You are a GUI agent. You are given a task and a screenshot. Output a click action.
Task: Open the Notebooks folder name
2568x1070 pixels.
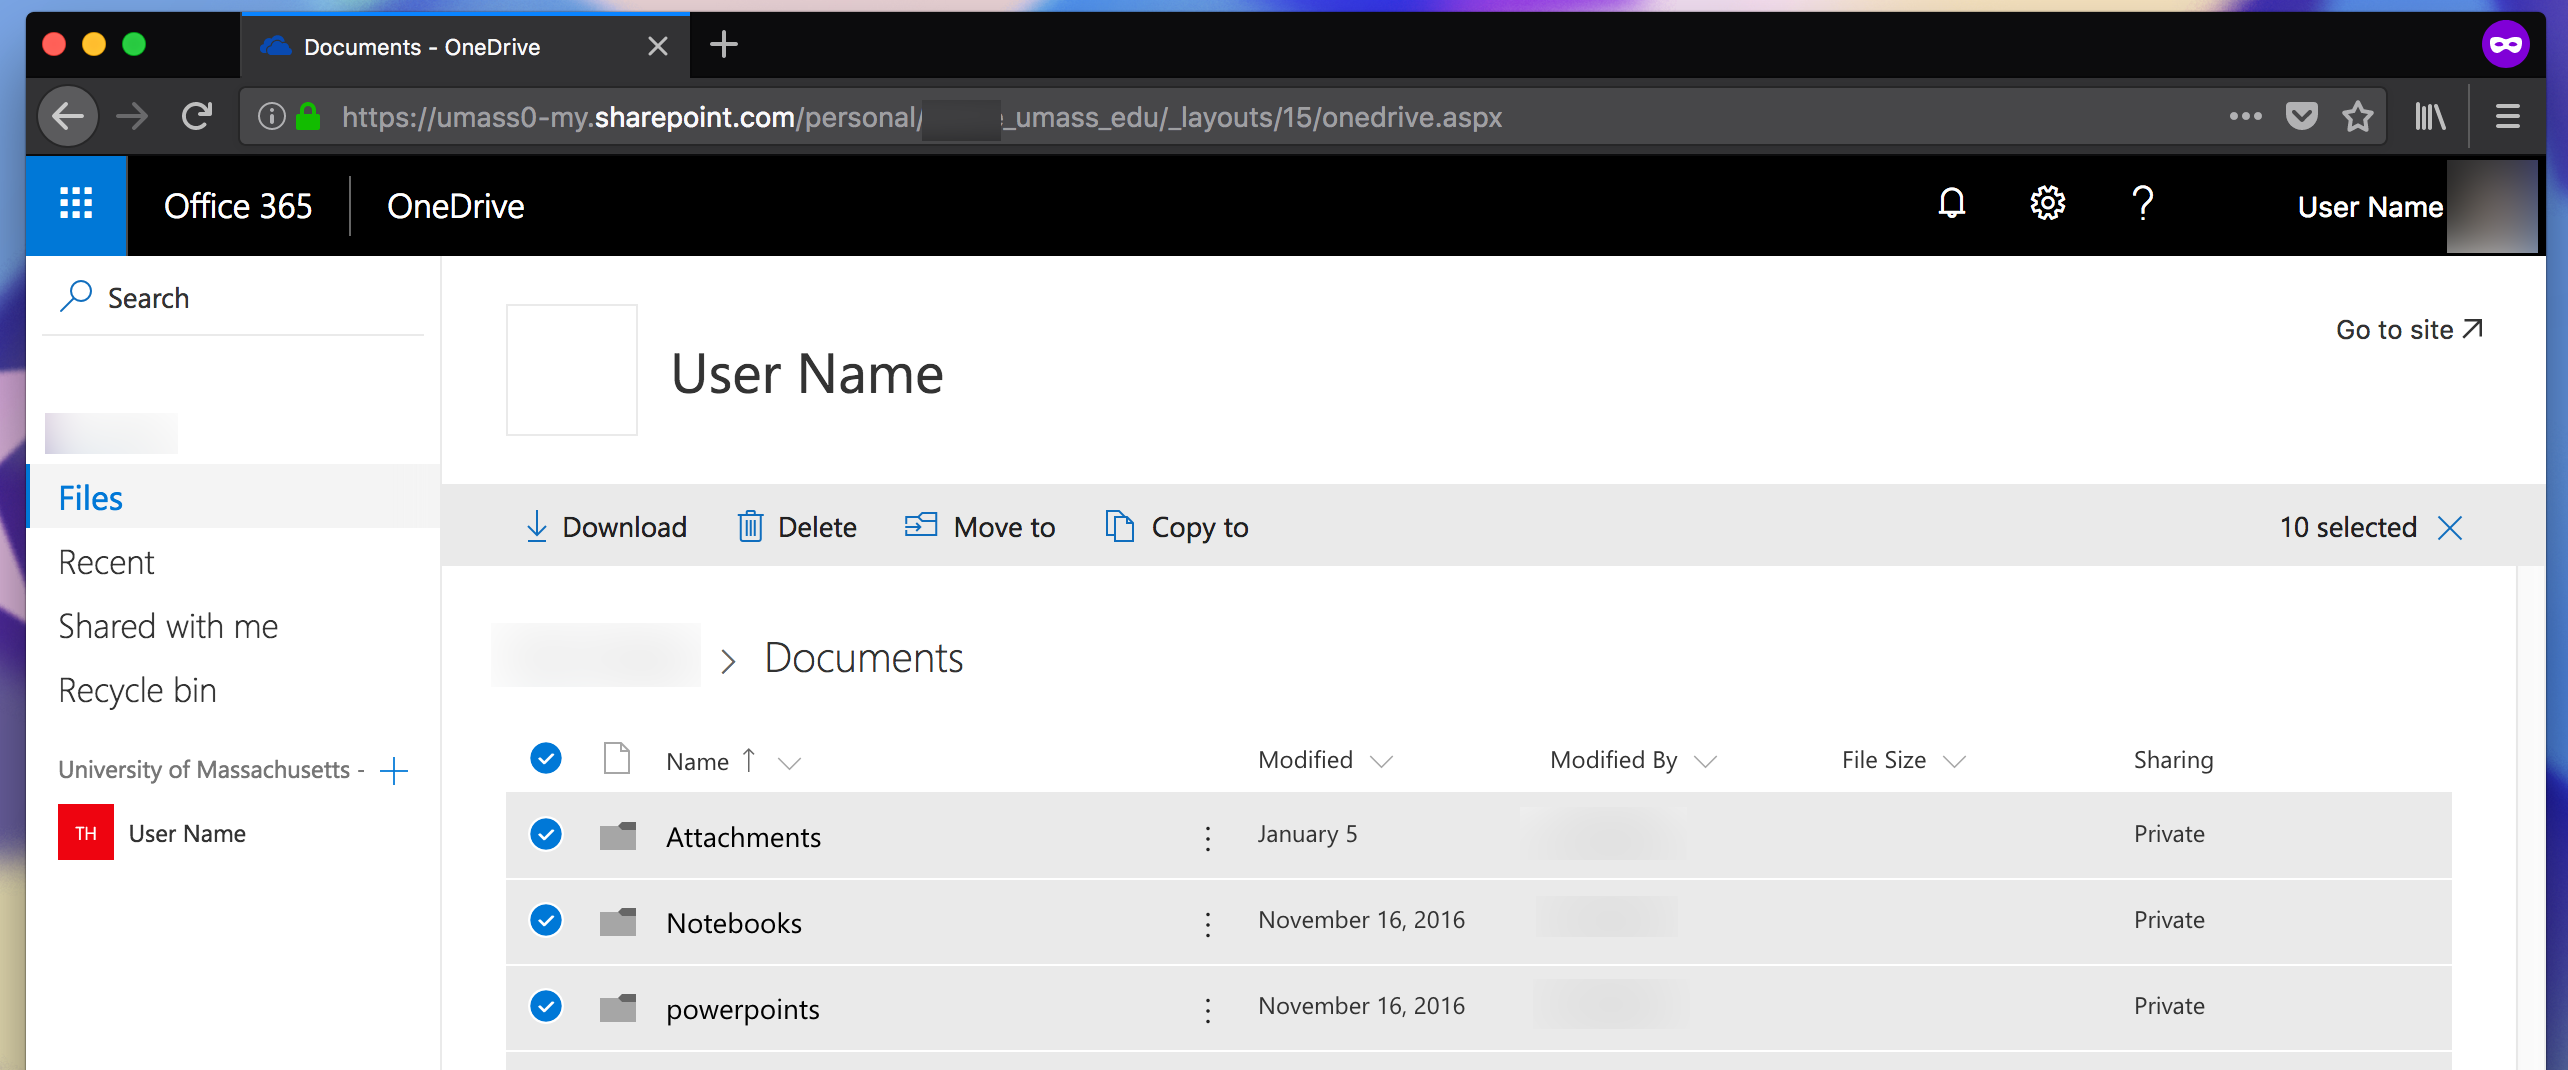pos(734,923)
